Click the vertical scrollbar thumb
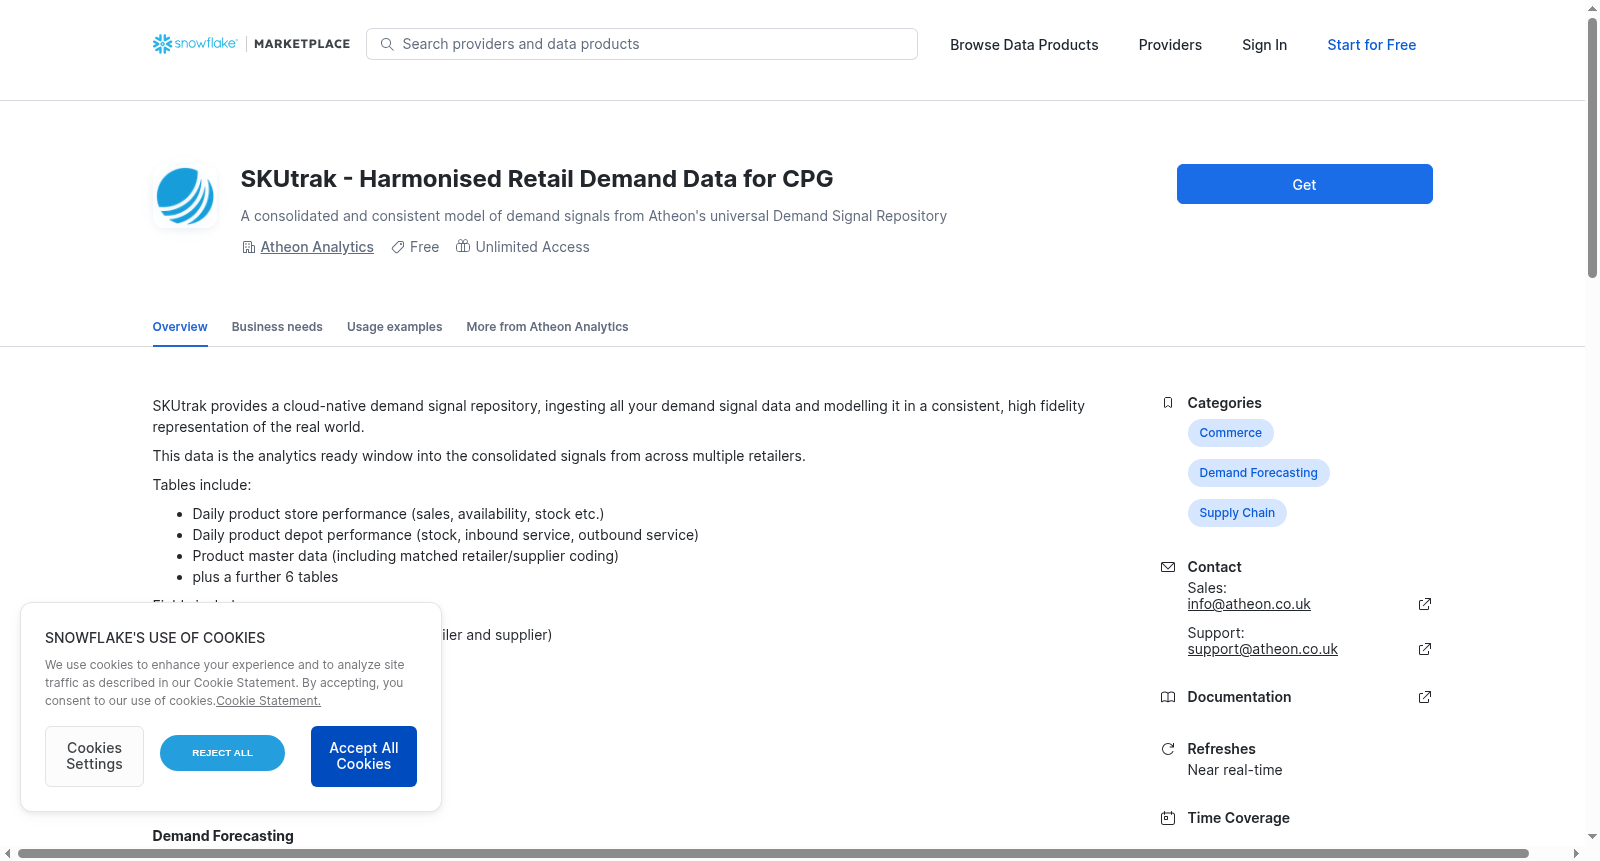This screenshot has height=861, width=1600. [x=1592, y=147]
